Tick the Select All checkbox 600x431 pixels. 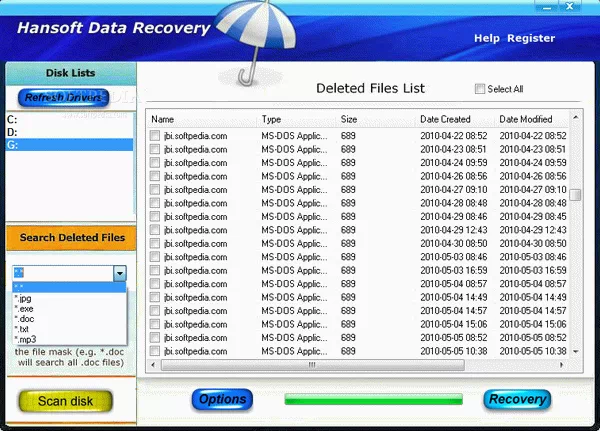coord(479,89)
